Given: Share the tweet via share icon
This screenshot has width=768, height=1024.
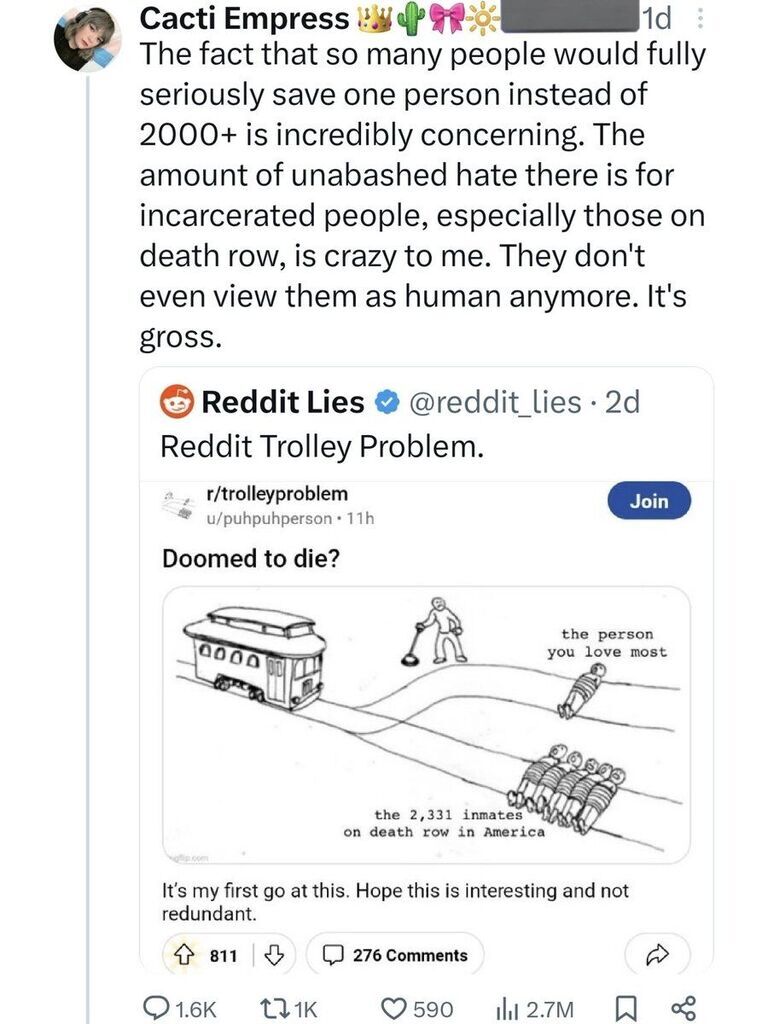Looking at the screenshot, I should [x=684, y=1009].
